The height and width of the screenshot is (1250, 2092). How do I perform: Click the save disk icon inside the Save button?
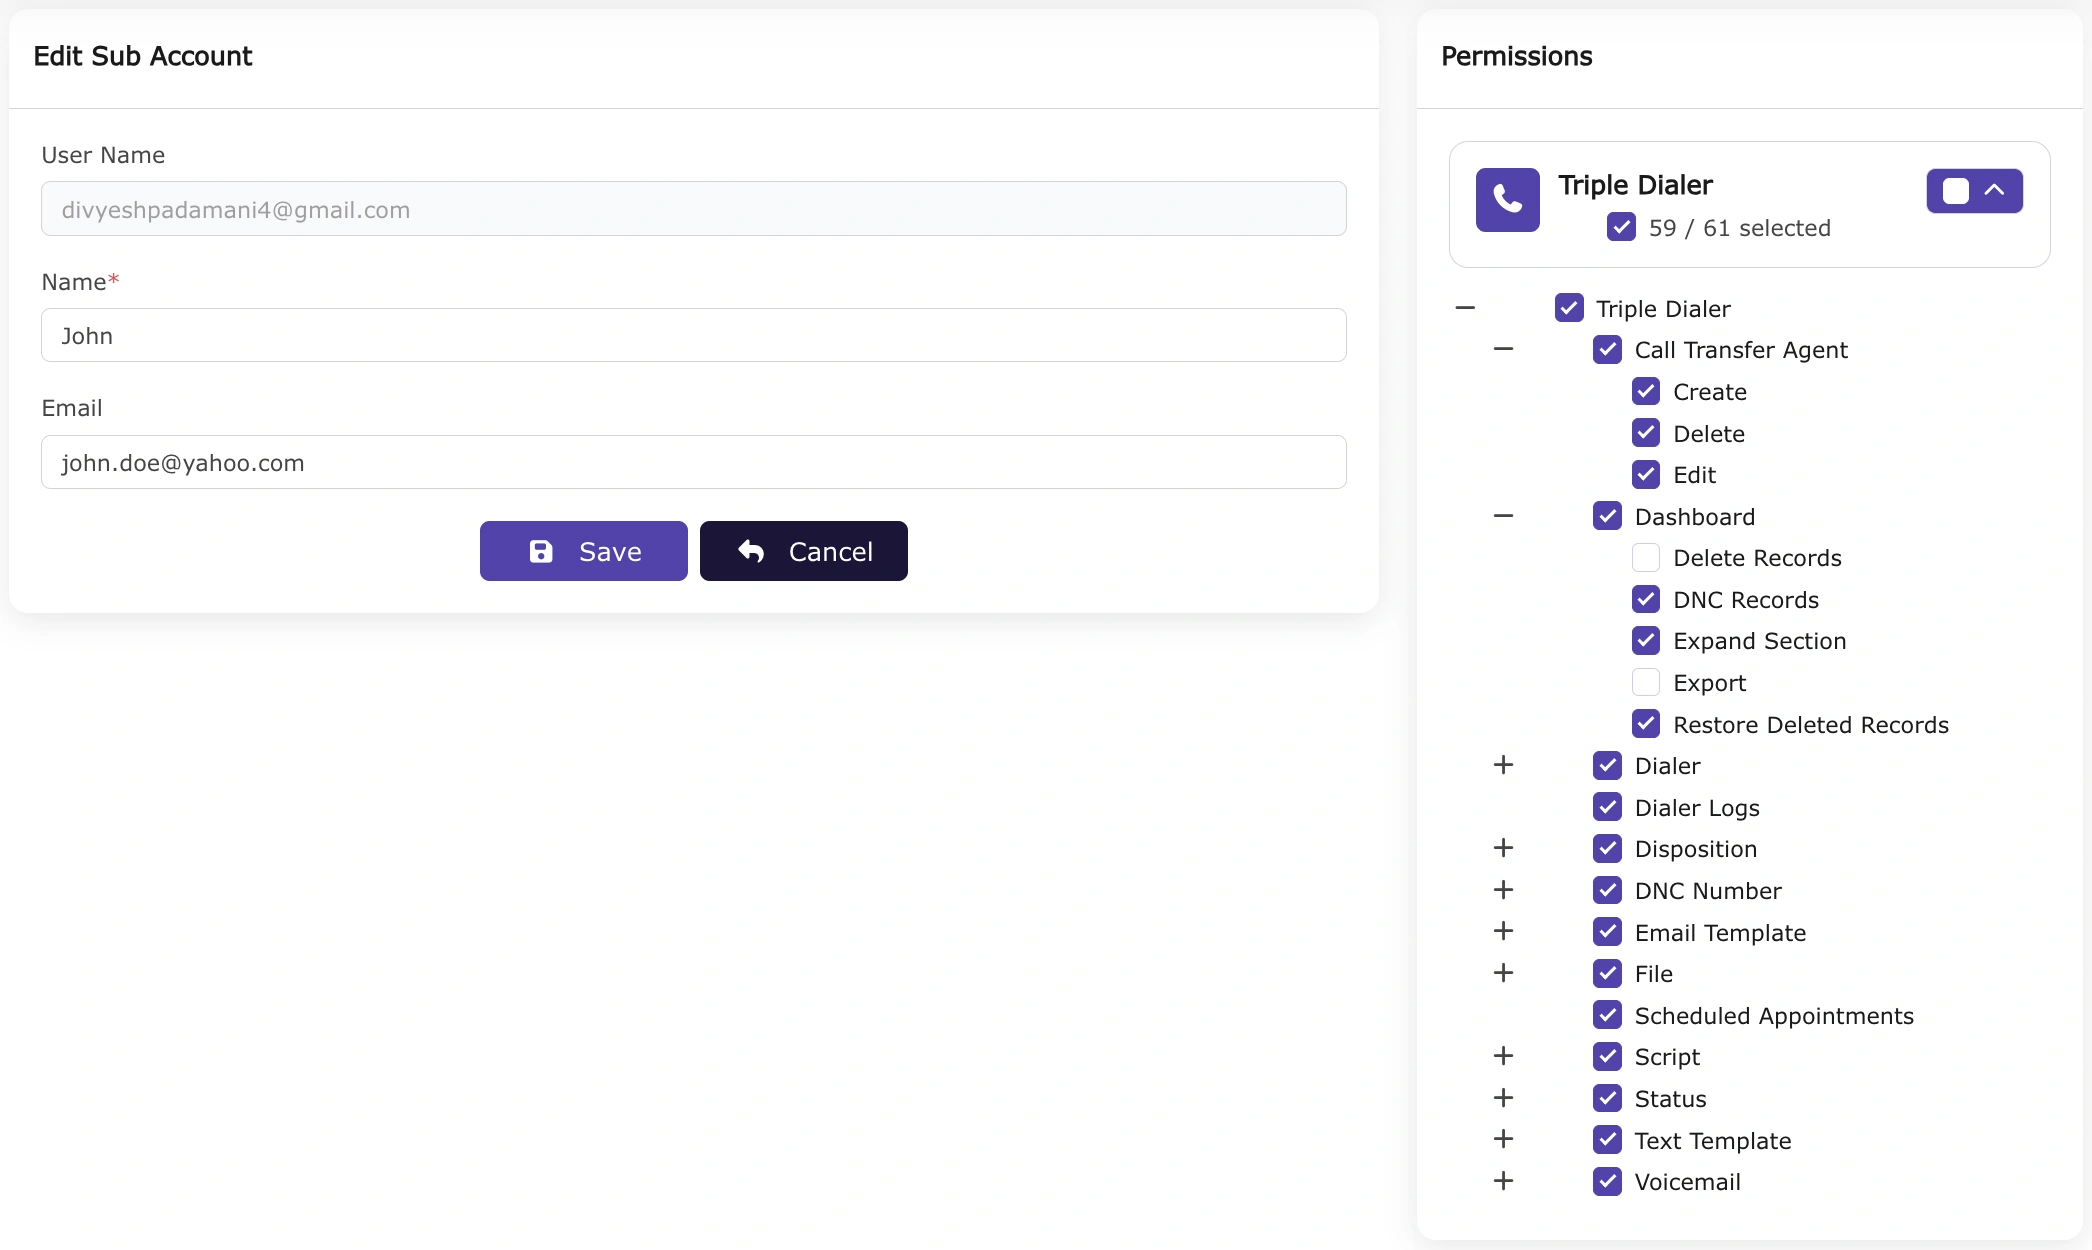click(541, 551)
